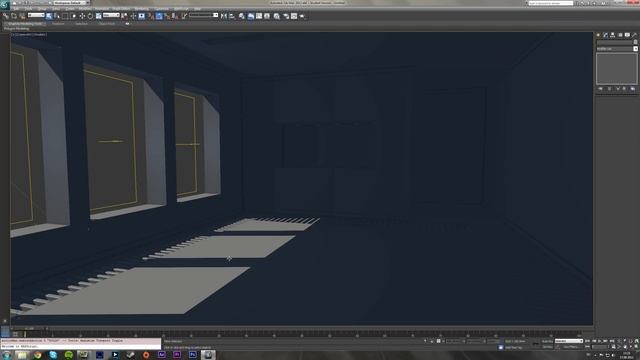Toggle the 3D Snaps button
640x360 pixels.
click(x=151, y=16)
